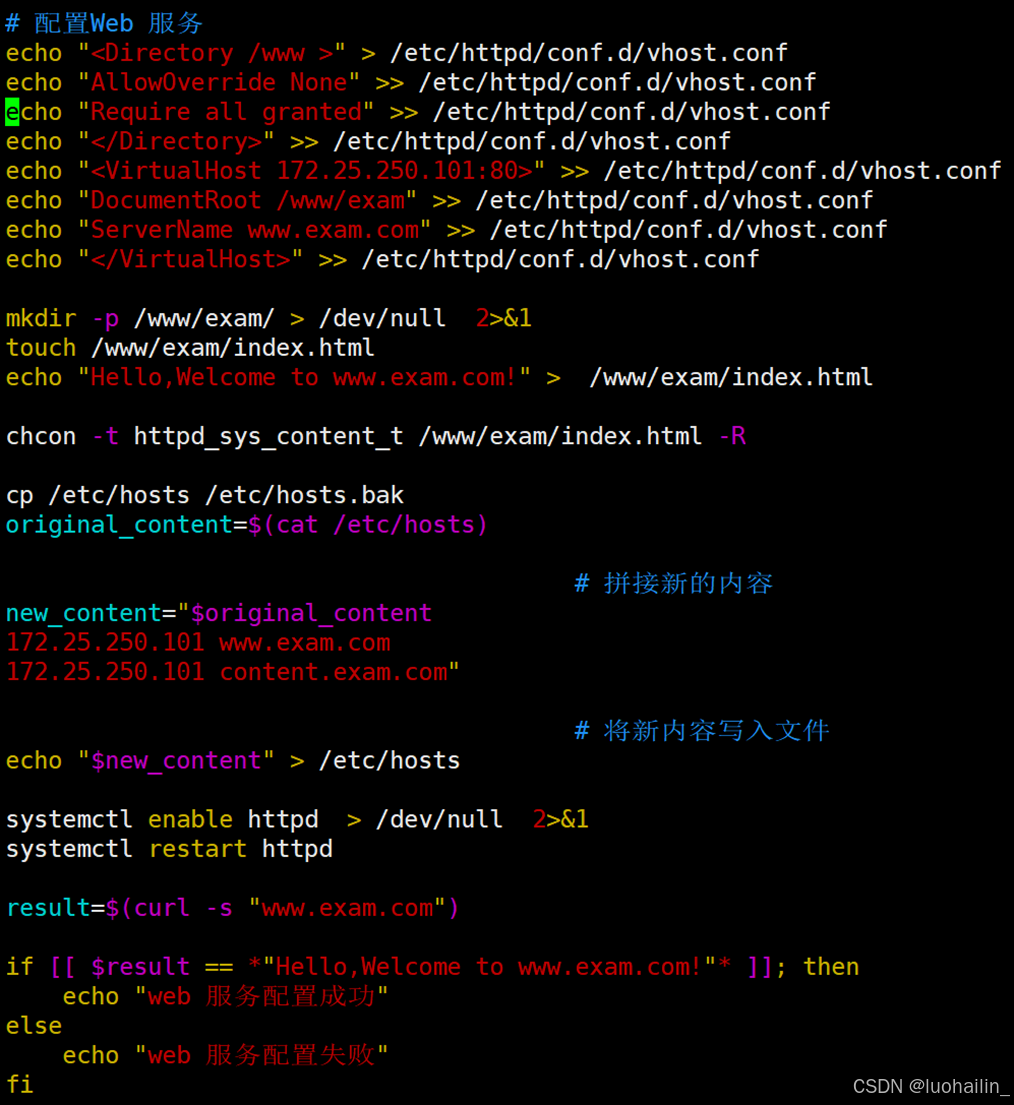Click the string 'web 服务配置失败'
This screenshot has height=1105, width=1014.
(x=261, y=1056)
